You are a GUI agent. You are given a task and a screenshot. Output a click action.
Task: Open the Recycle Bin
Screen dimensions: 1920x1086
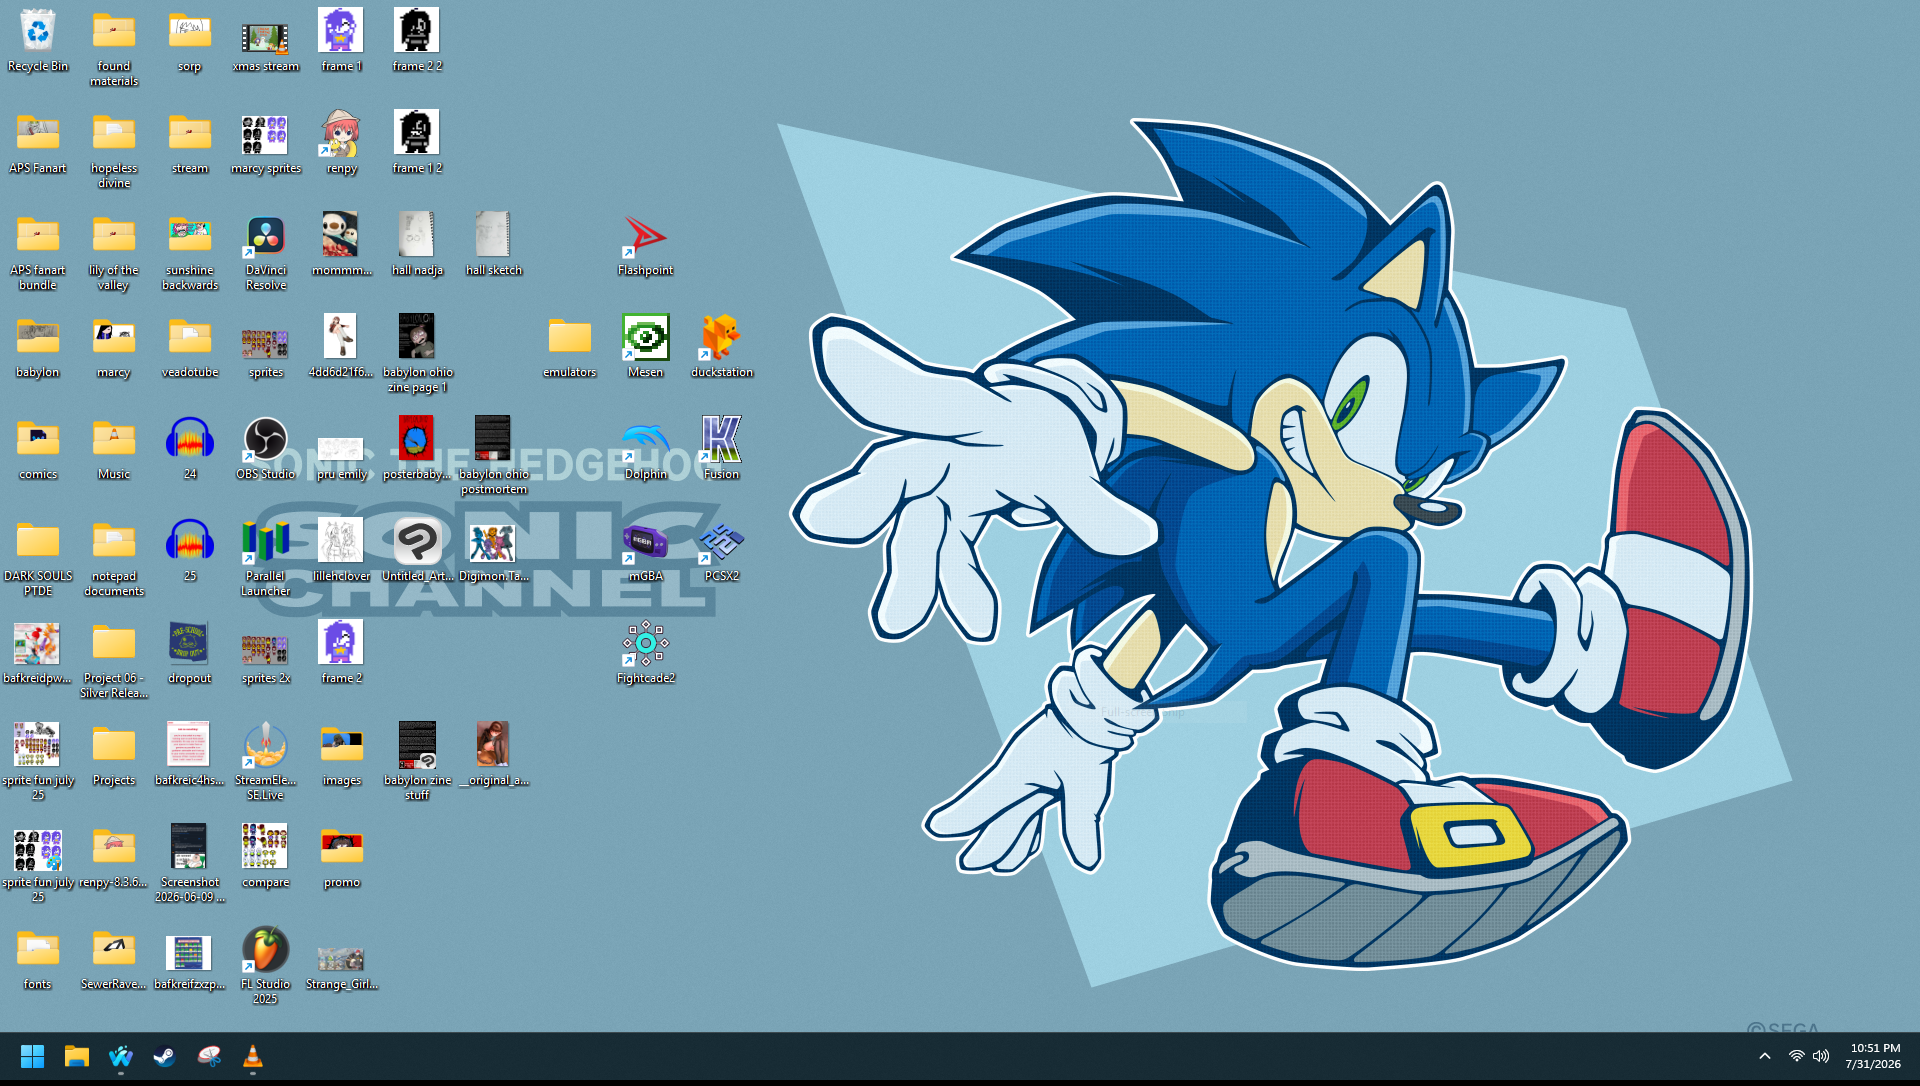[38, 40]
